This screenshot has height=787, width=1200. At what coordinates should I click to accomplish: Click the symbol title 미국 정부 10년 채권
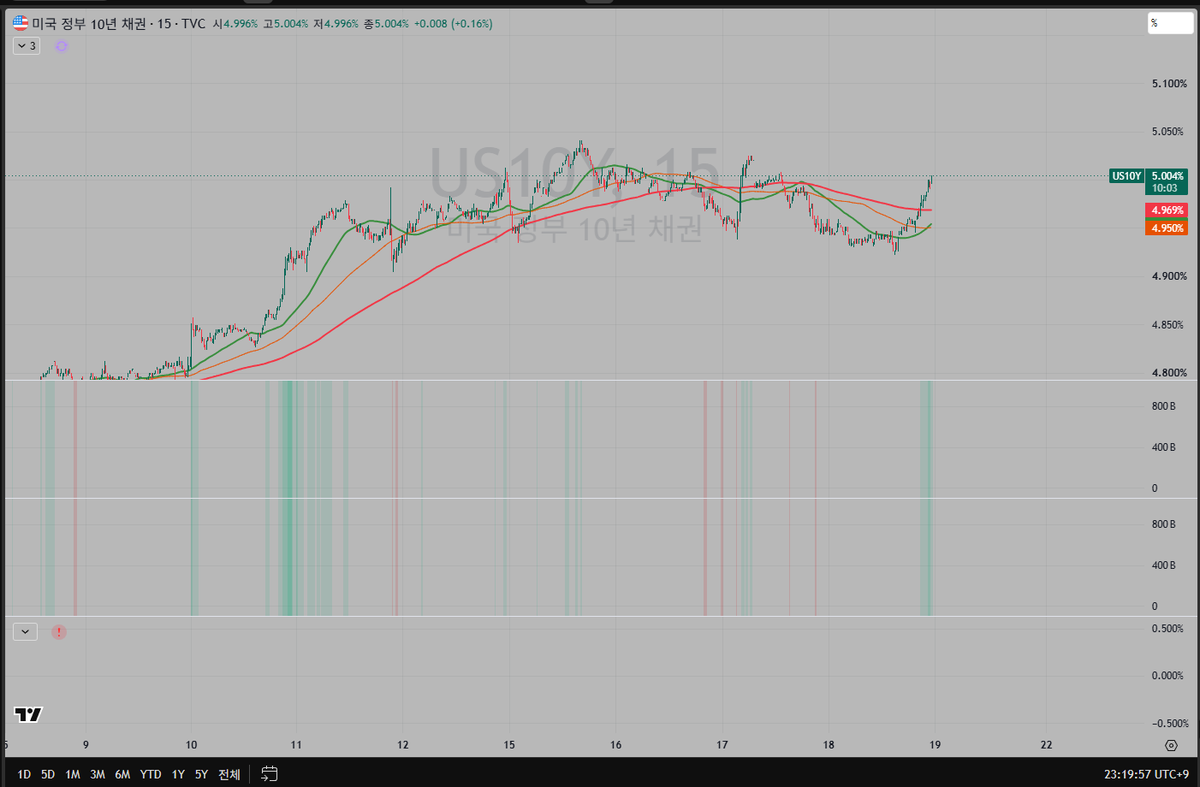coord(89,23)
